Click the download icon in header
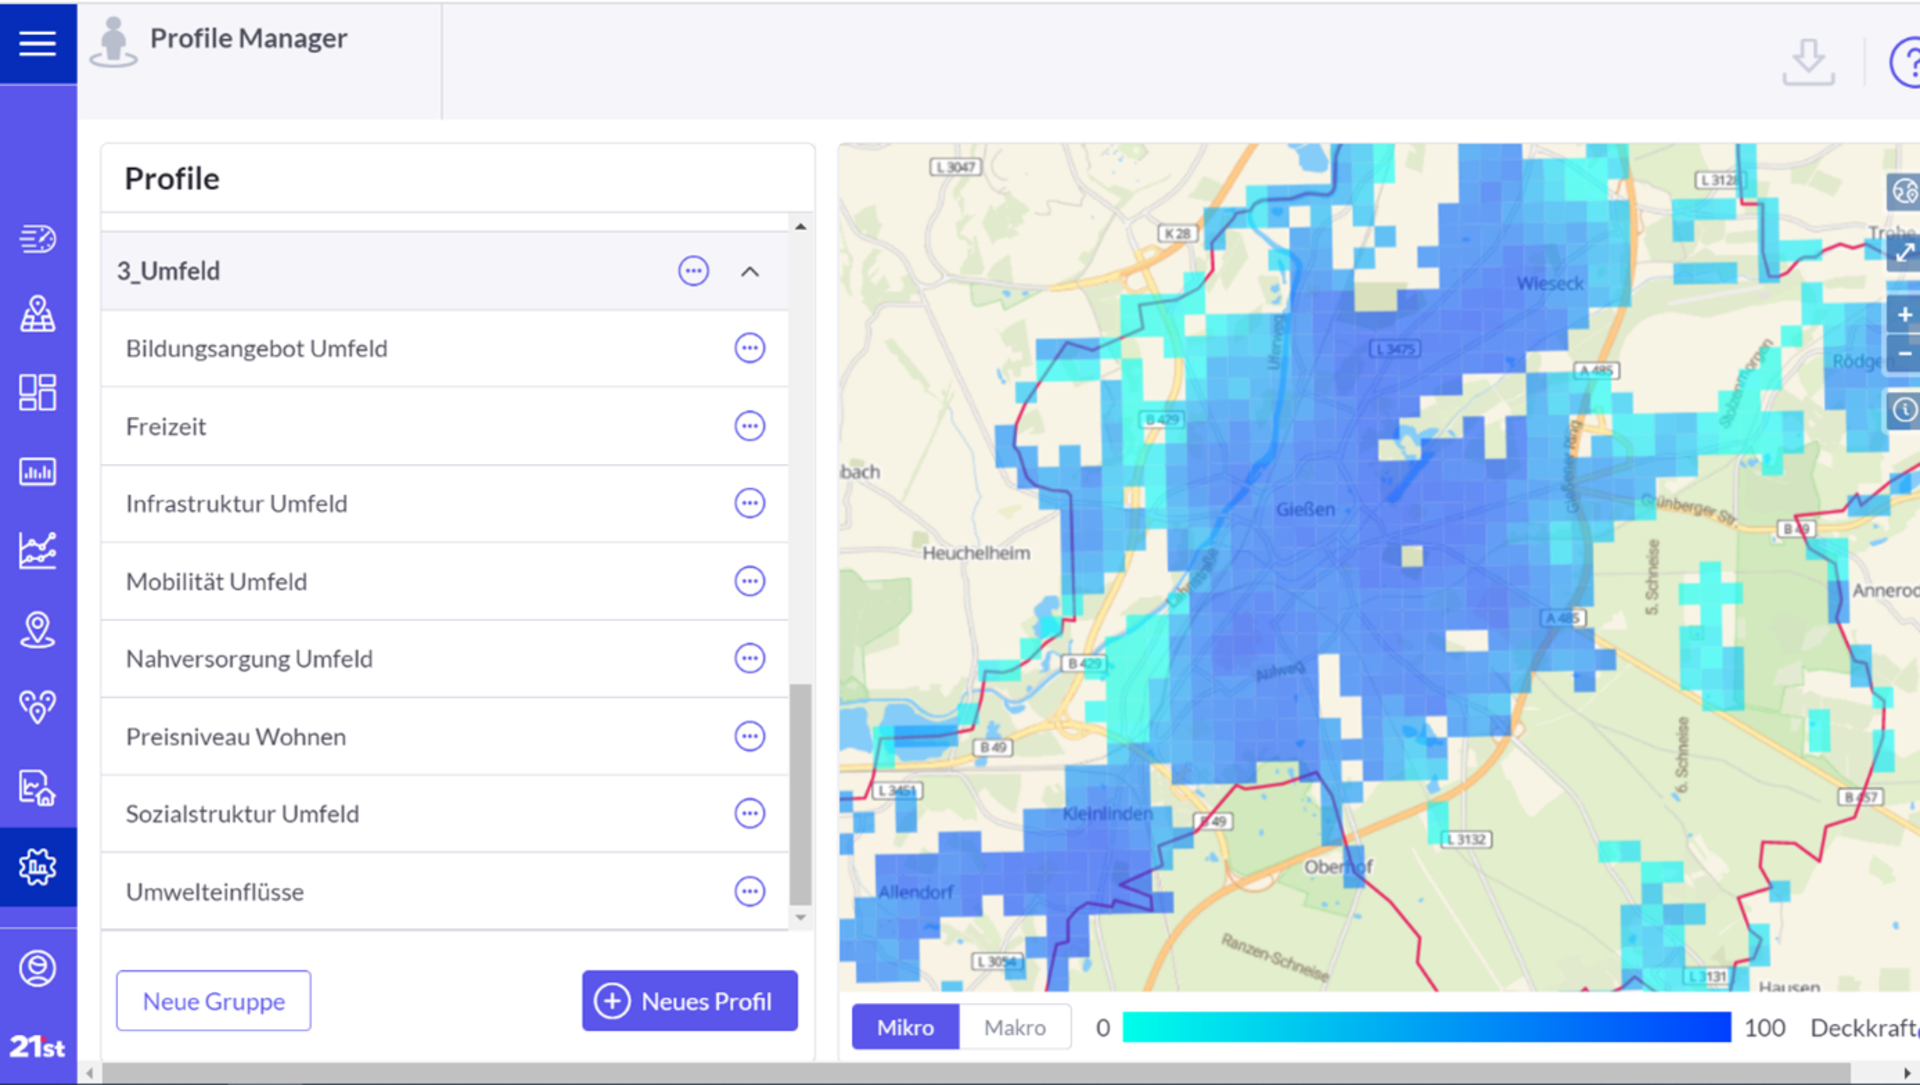This screenshot has width=1920, height=1085. [1807, 62]
